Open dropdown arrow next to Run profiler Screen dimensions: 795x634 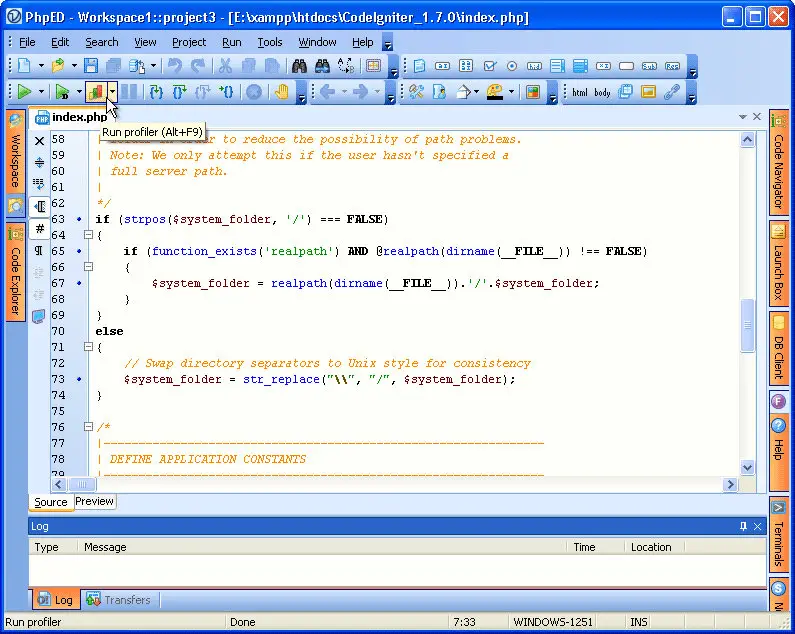[x=112, y=92]
